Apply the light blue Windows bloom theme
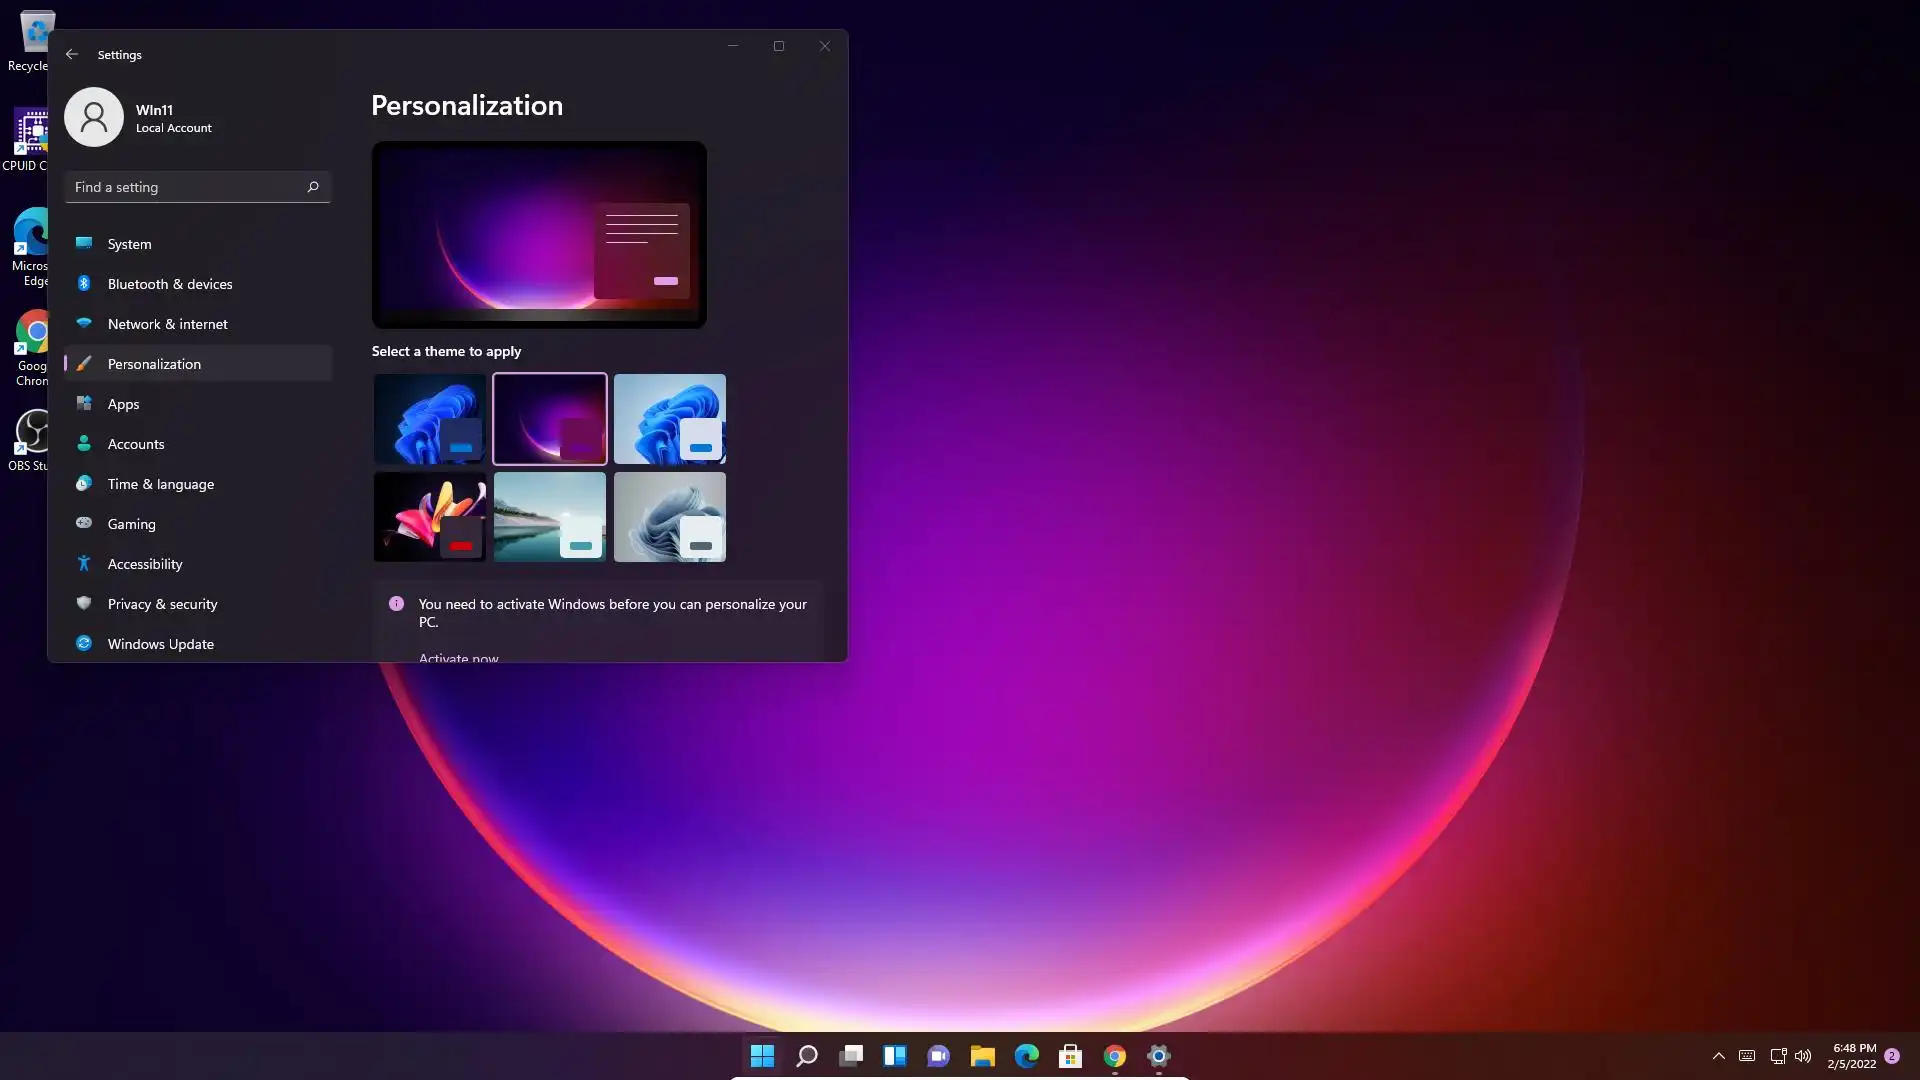Viewport: 1920px width, 1080px height. point(670,419)
